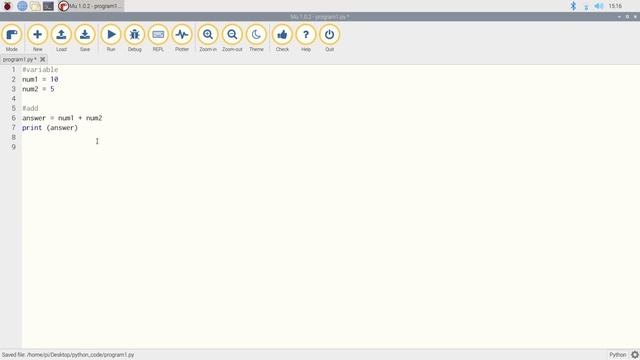Zoom-in the editor text

tap(208, 38)
